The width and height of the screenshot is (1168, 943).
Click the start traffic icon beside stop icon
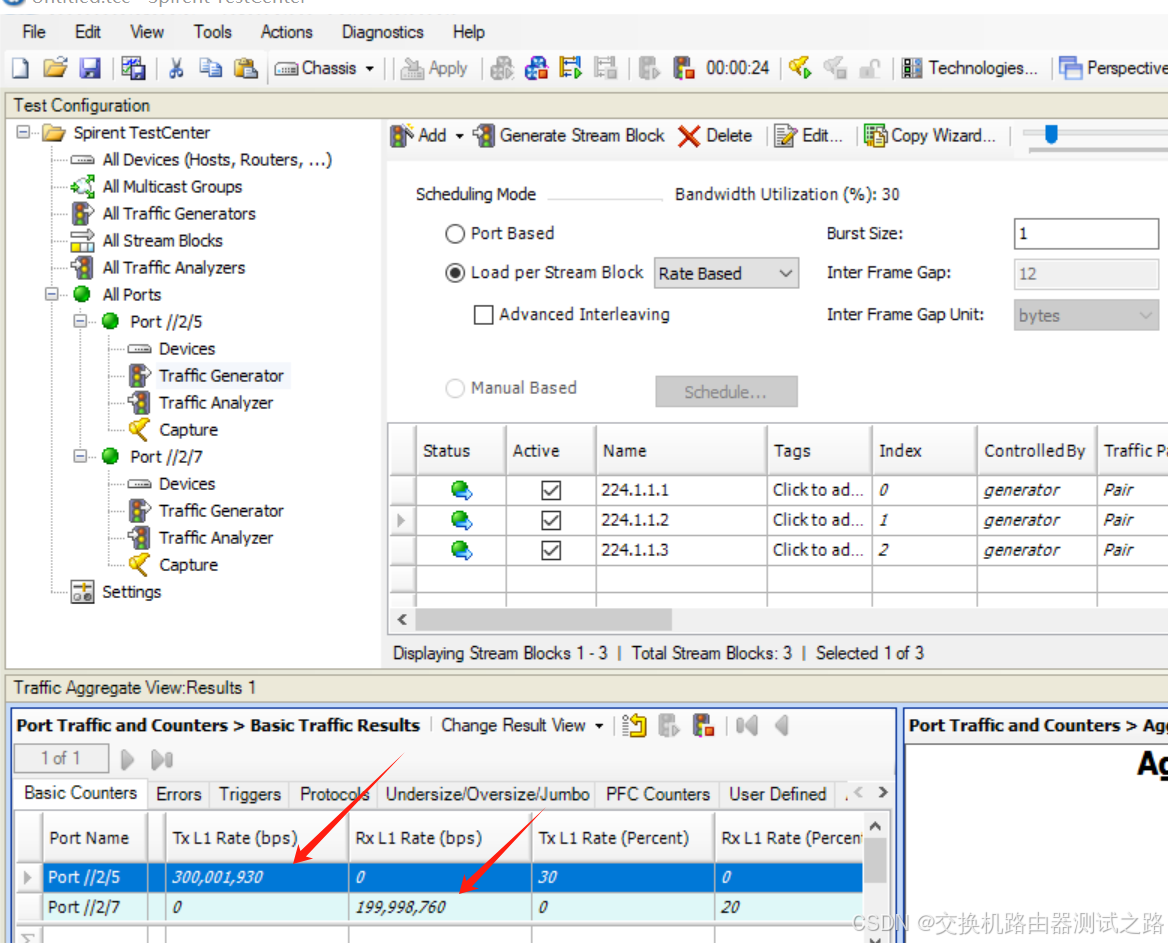click(649, 69)
